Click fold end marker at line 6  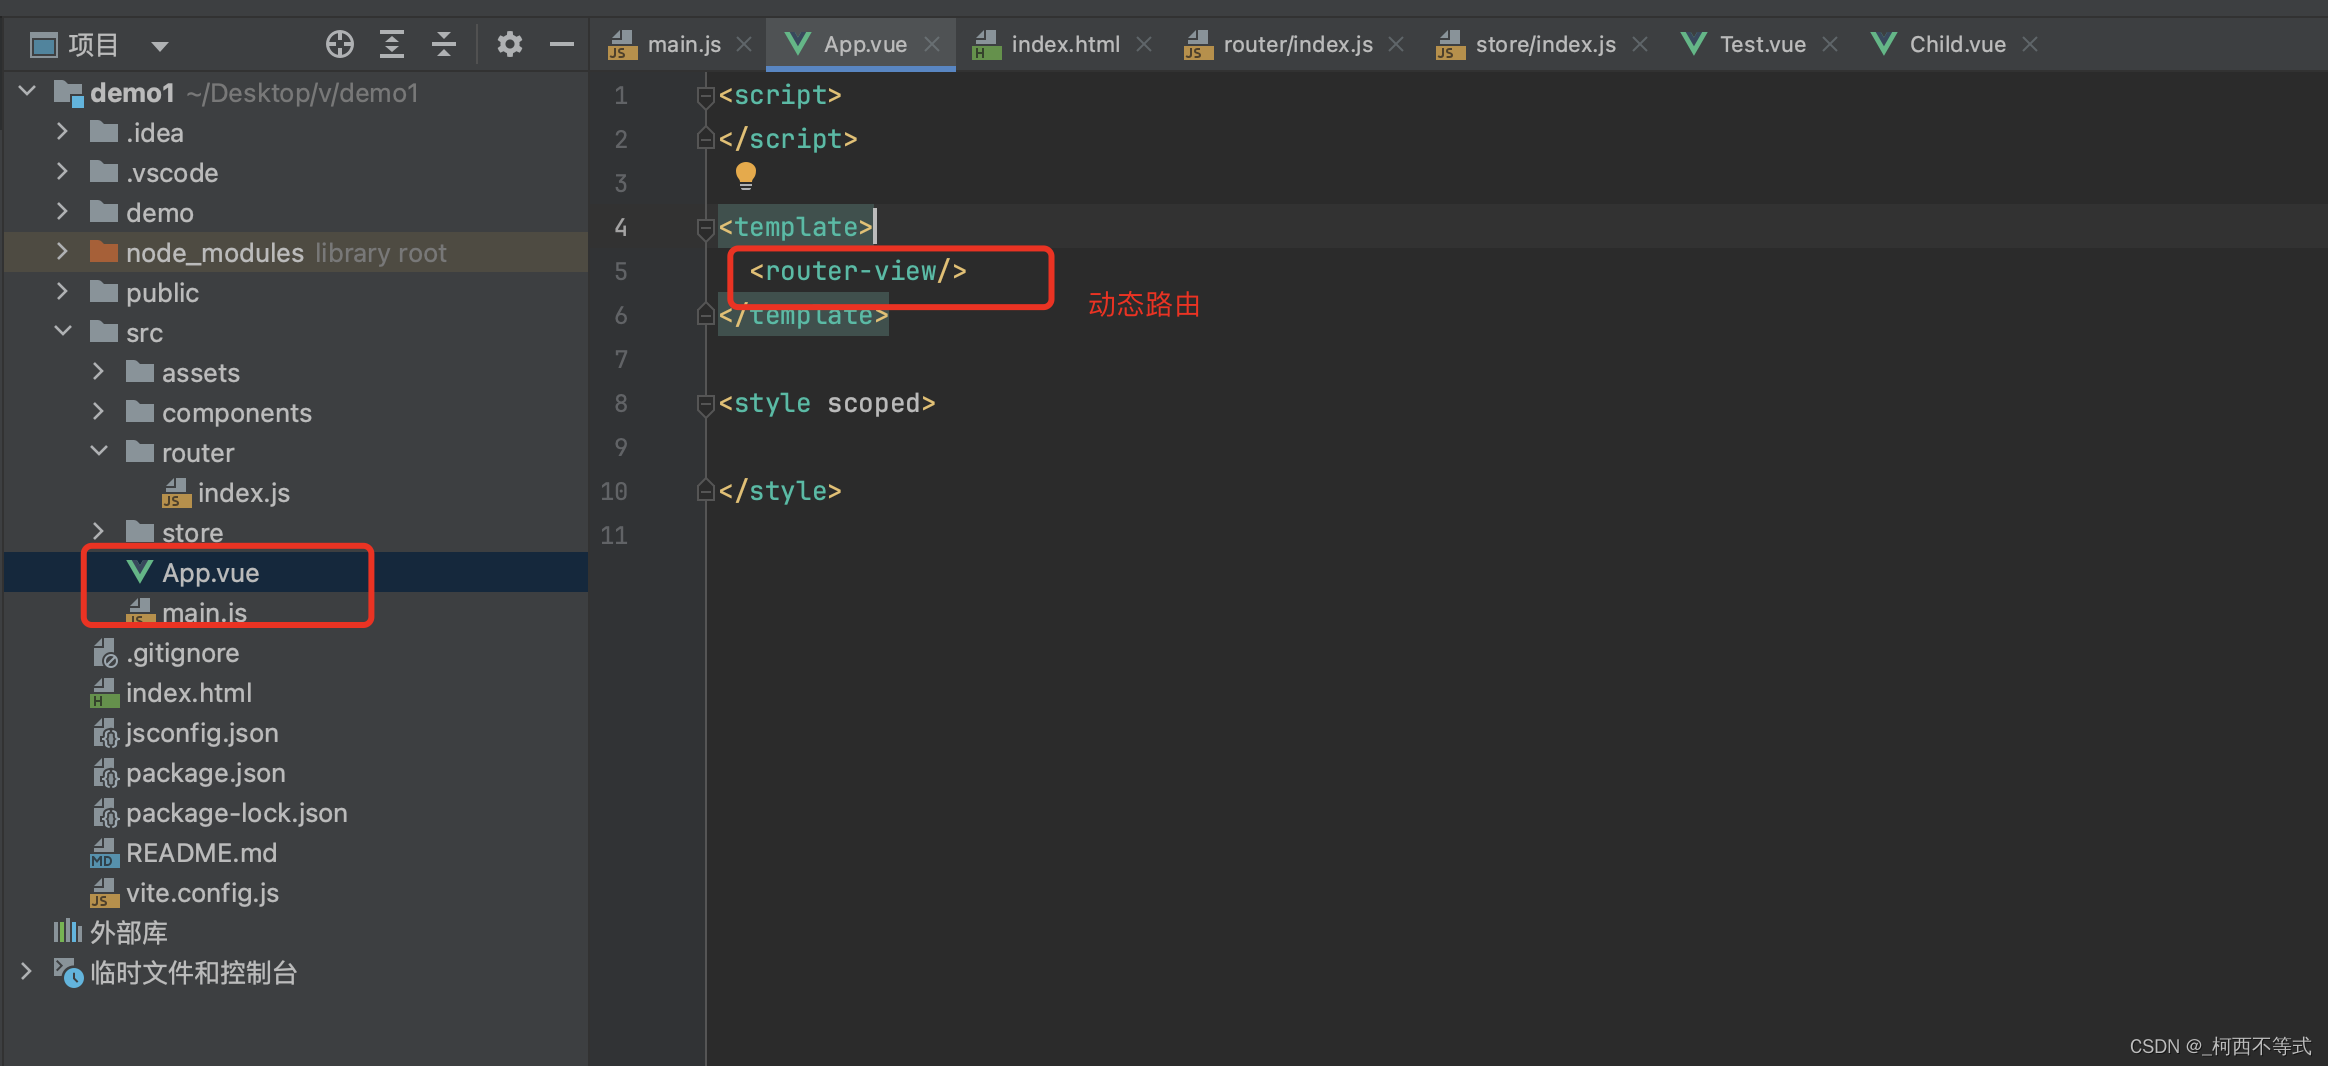coord(705,316)
